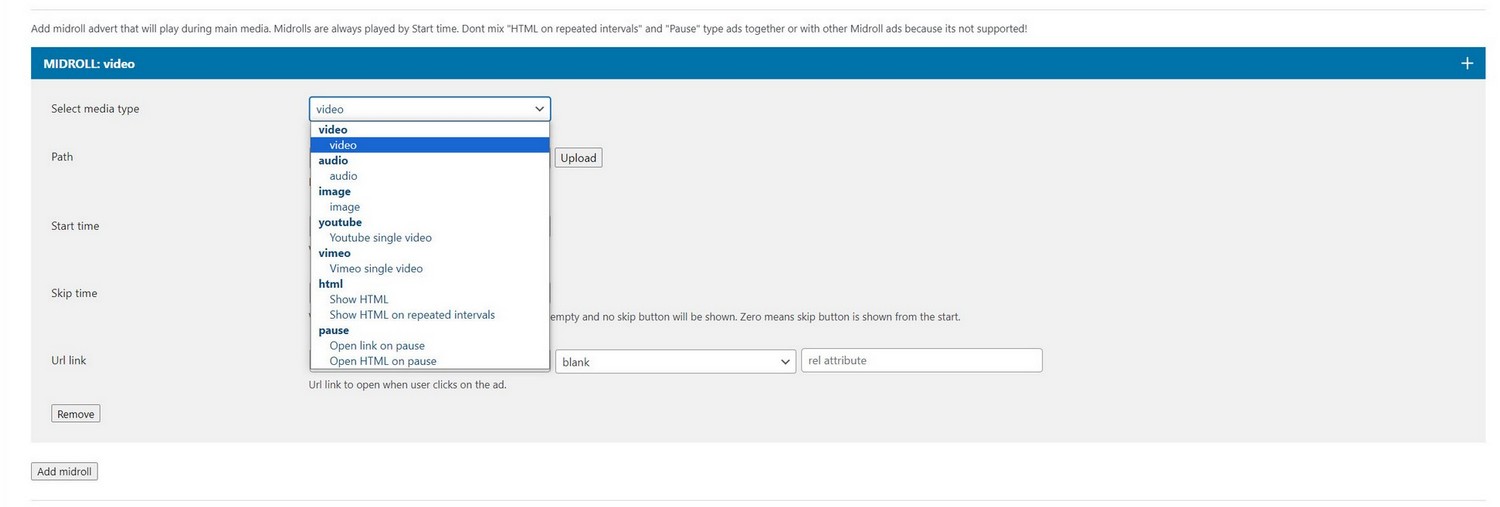The height and width of the screenshot is (507, 1500).
Task: Choose the highlighted video option in list
Action: 343,145
